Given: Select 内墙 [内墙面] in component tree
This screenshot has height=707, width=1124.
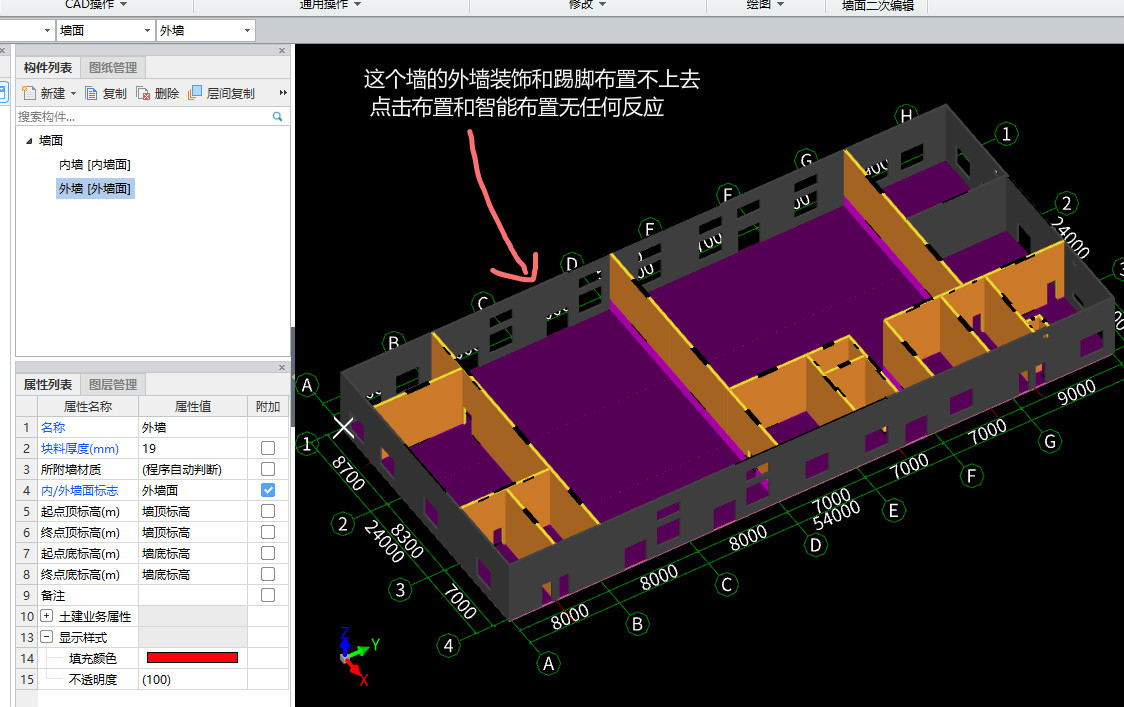Looking at the screenshot, I should click(x=95, y=164).
